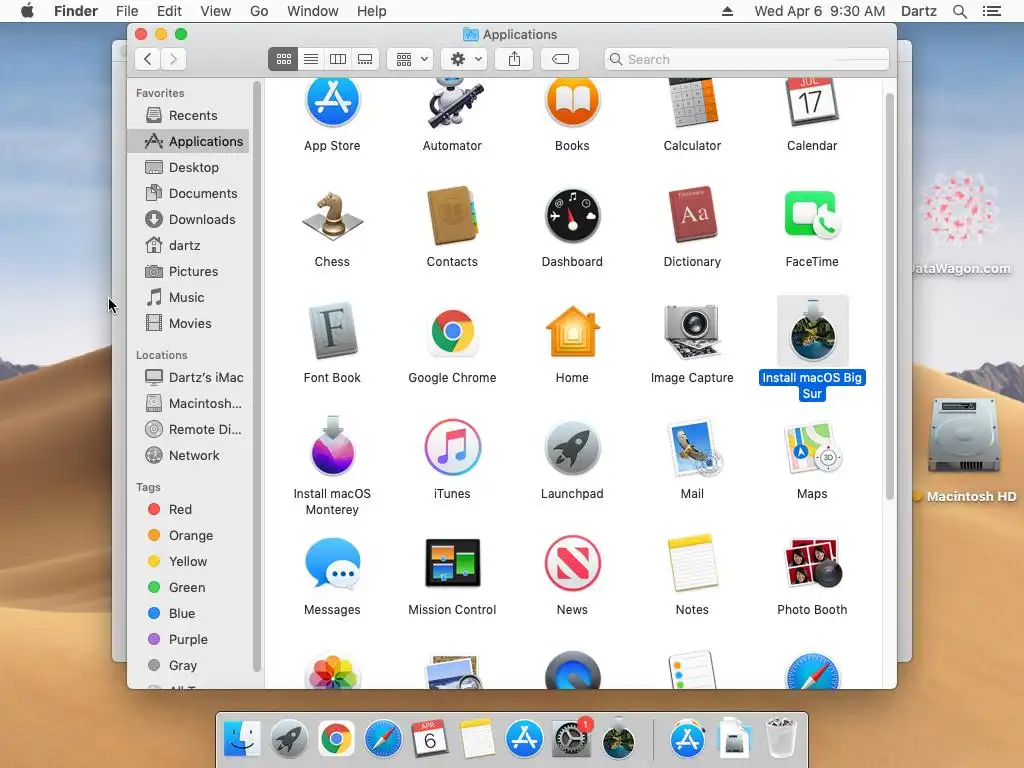
Task: Select Google Chrome in Applications folder
Action: tap(452, 331)
